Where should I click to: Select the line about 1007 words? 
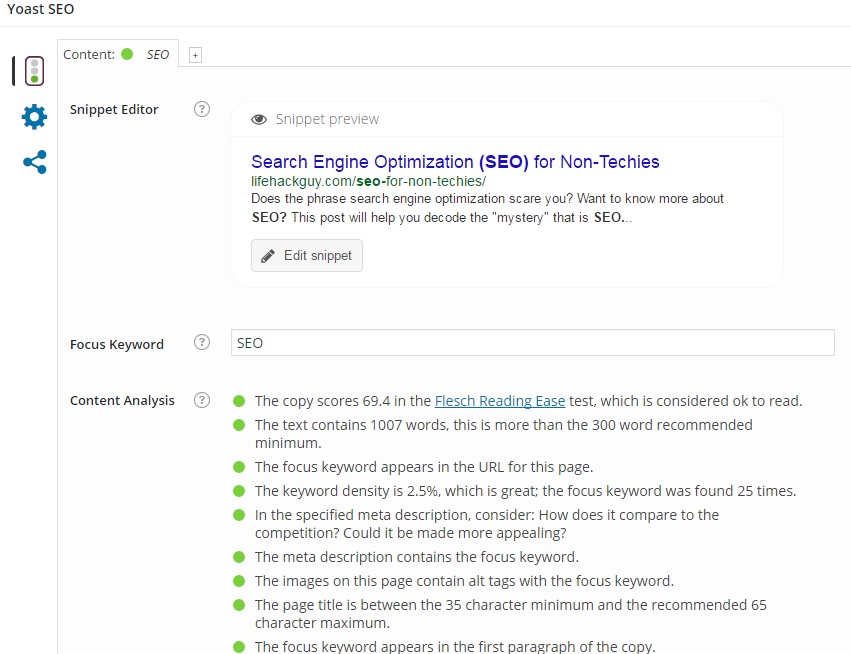tap(504, 434)
